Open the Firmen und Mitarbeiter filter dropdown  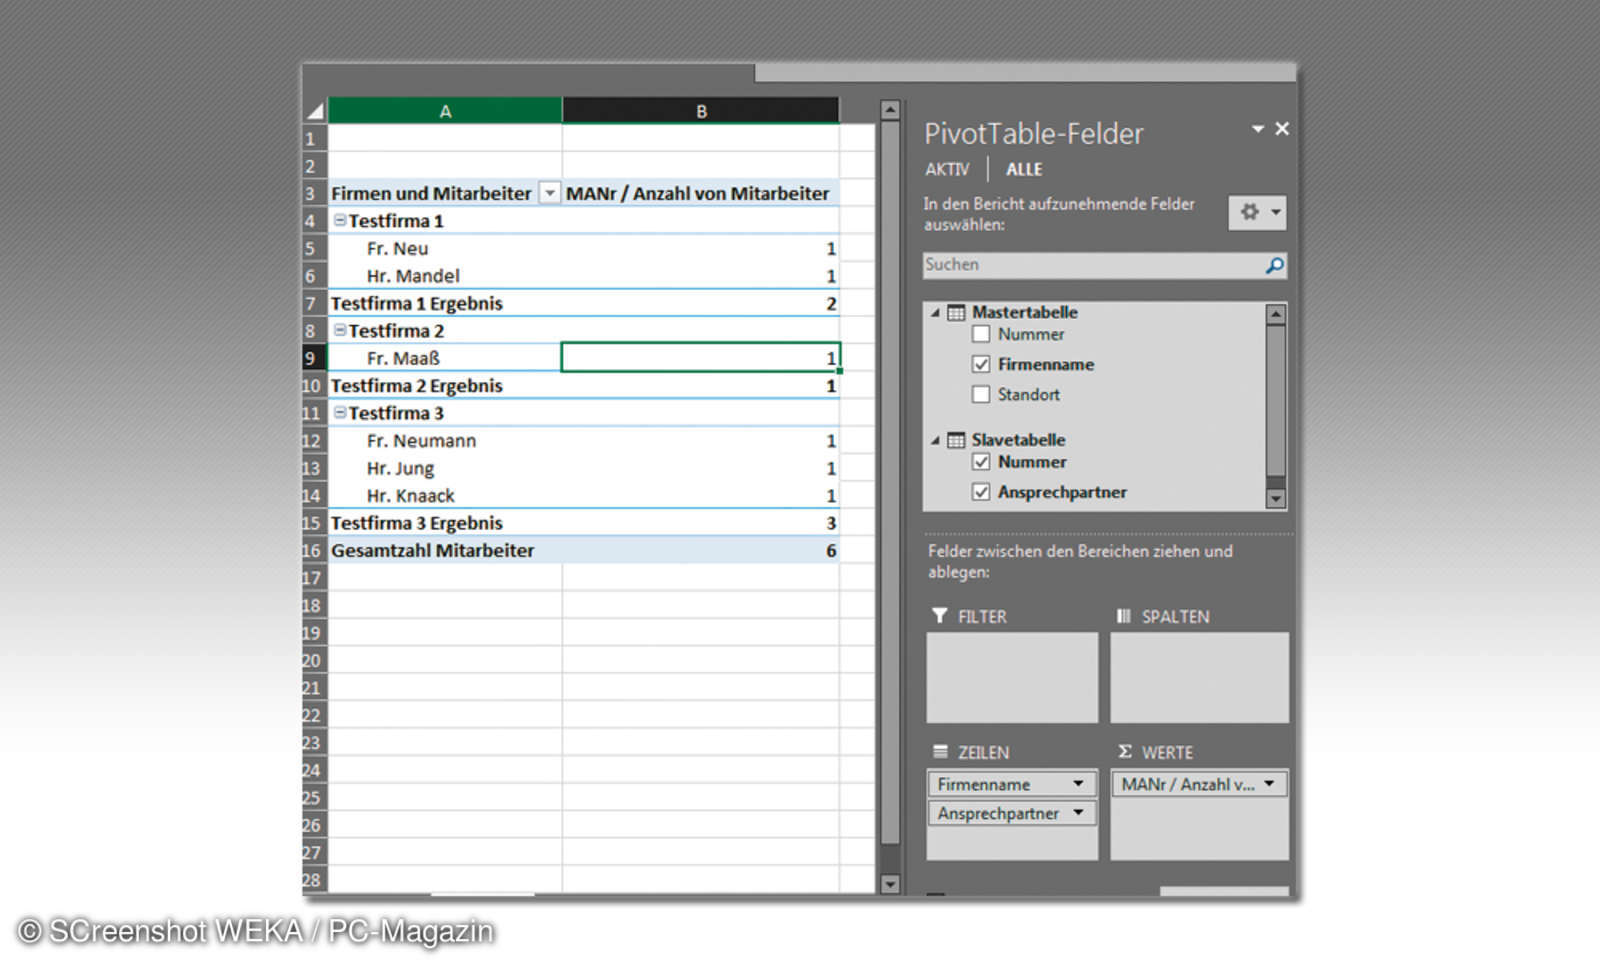click(549, 193)
